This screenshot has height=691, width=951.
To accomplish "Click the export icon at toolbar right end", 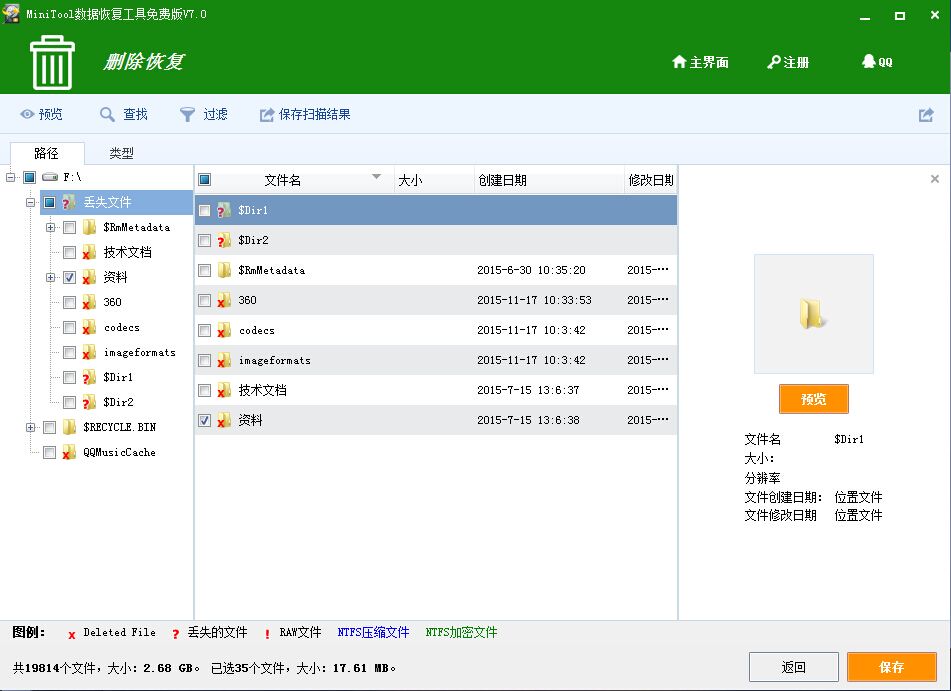I will tap(926, 115).
